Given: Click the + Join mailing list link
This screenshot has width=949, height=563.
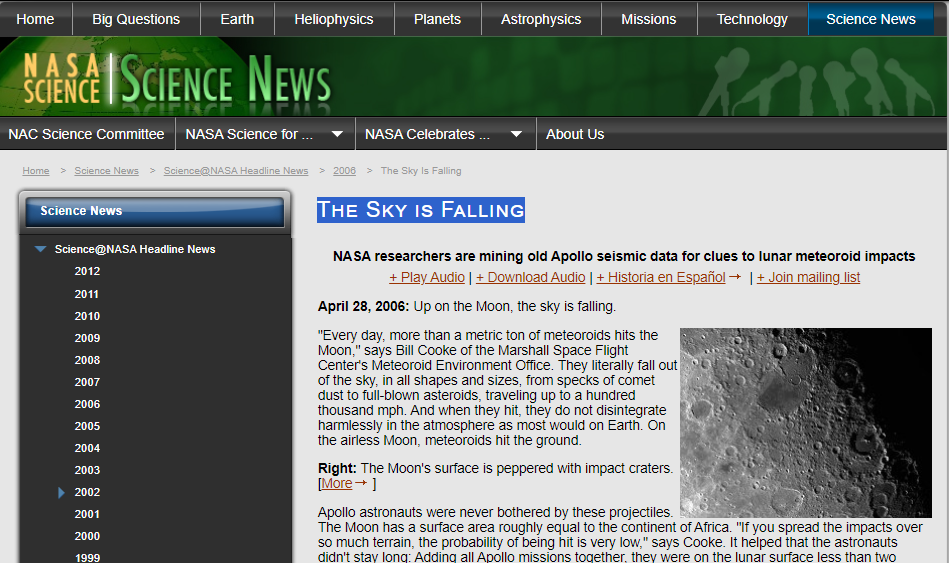Looking at the screenshot, I should [808, 277].
